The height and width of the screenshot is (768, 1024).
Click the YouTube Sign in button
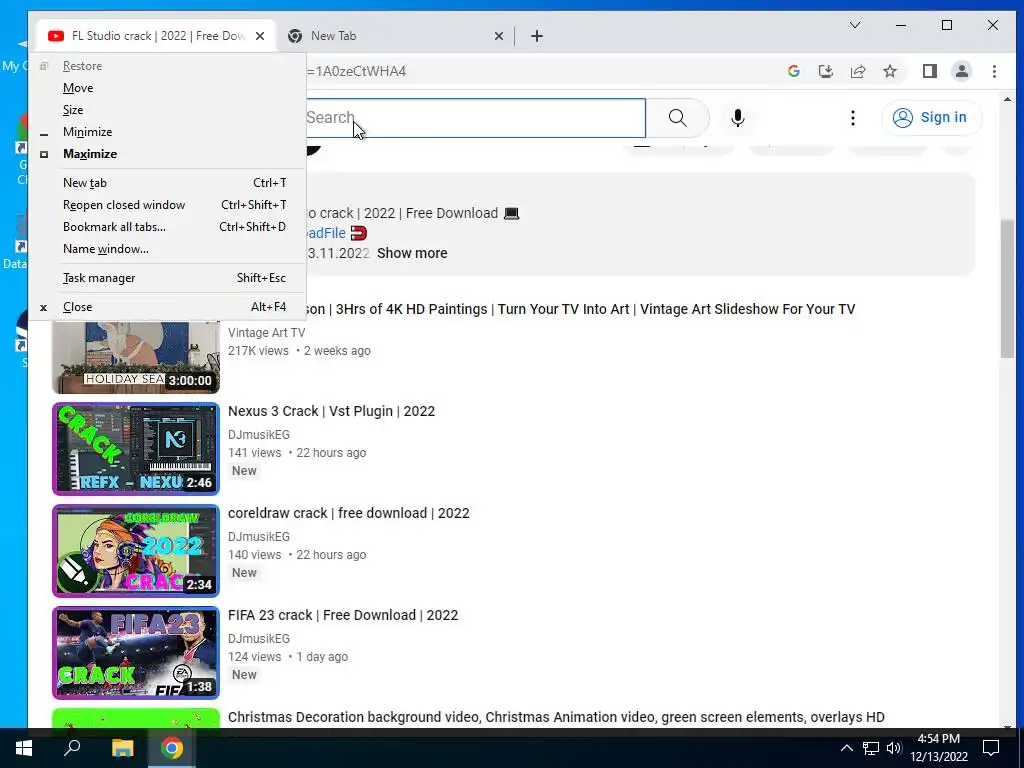pyautogui.click(x=930, y=118)
